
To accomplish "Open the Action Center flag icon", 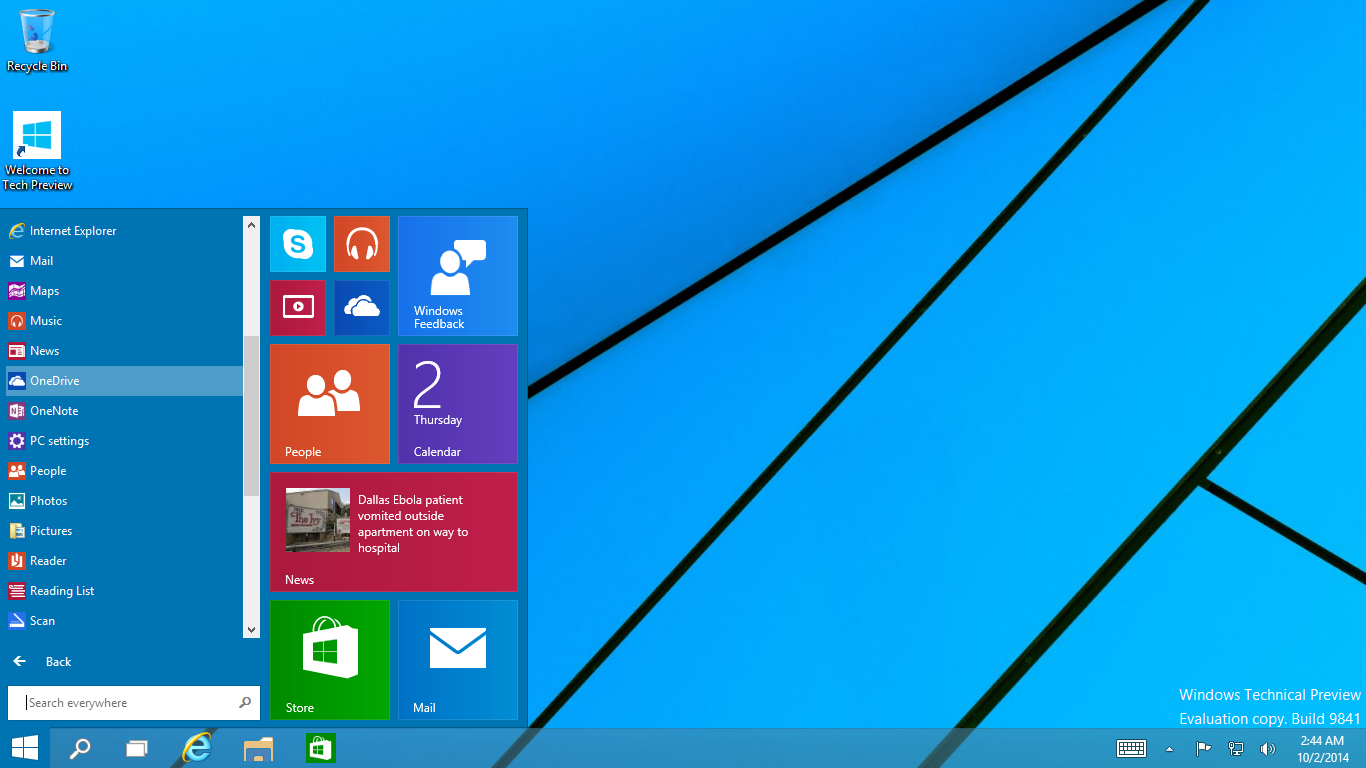I will [1204, 748].
